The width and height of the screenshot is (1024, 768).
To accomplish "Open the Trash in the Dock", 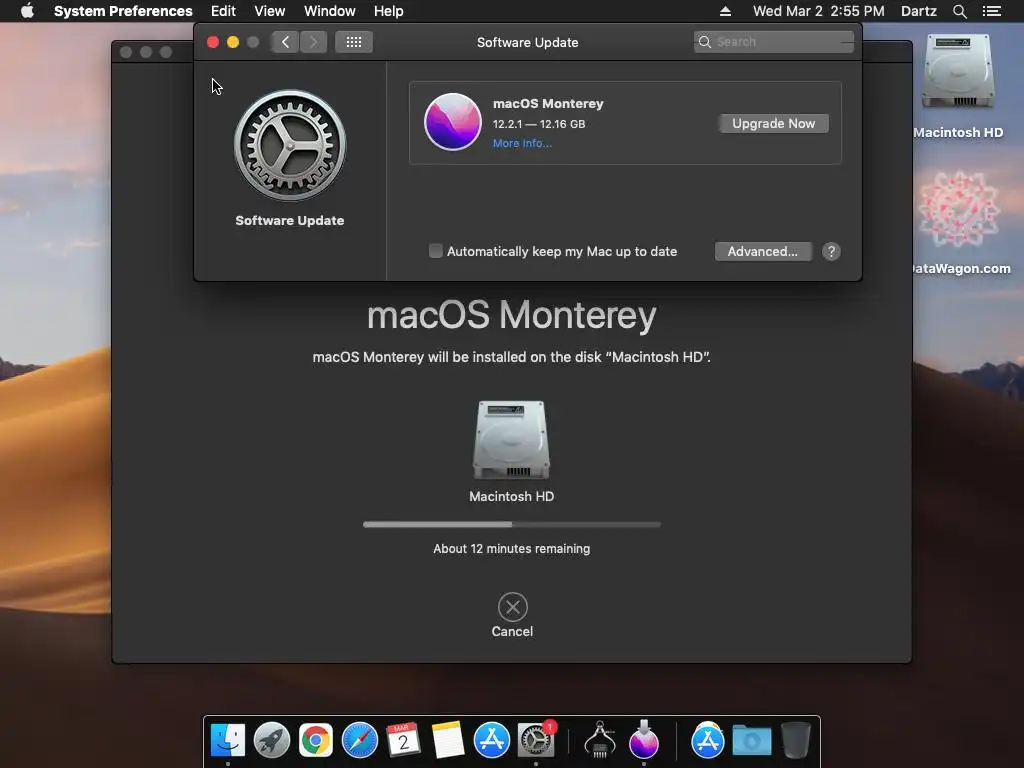I will point(795,740).
